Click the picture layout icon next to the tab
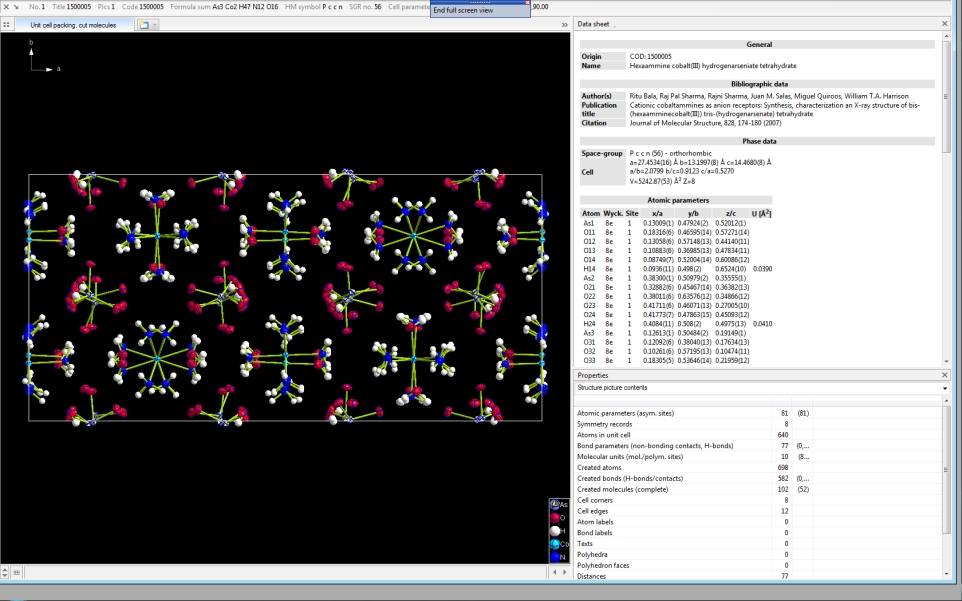 [143, 24]
